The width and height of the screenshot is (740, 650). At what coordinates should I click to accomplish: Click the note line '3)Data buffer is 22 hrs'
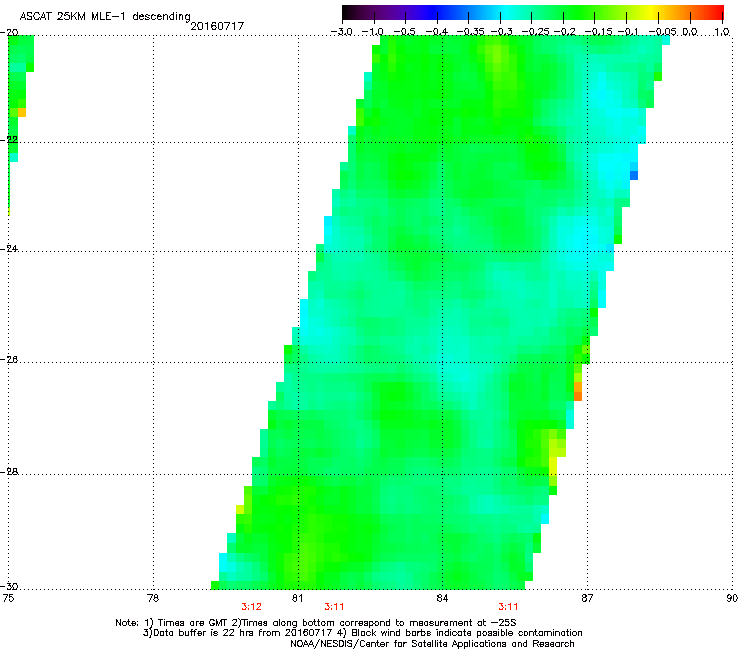(362, 633)
